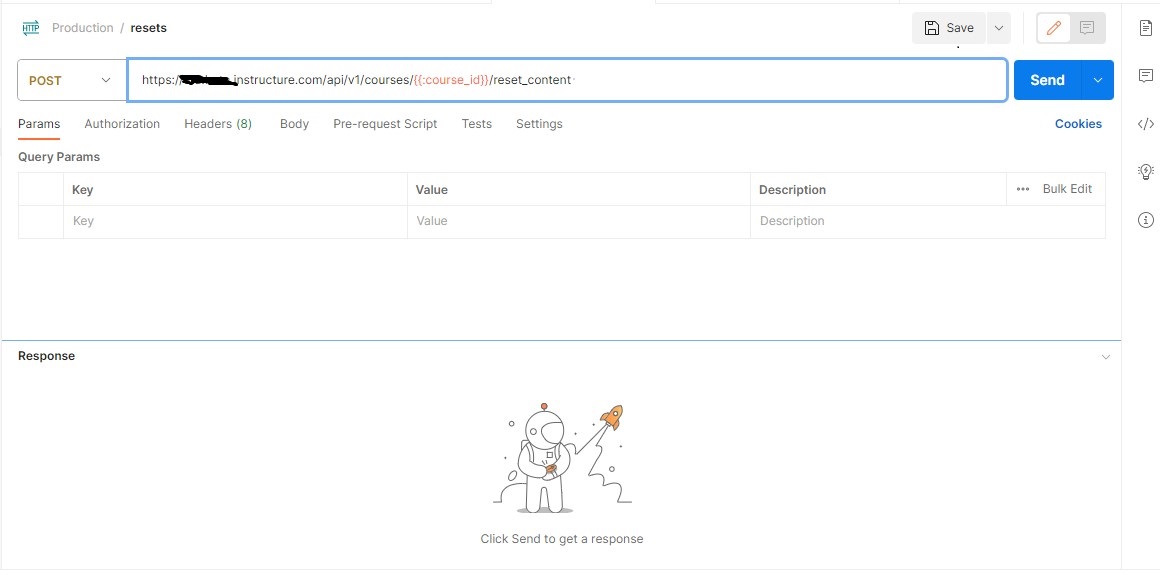The width and height of the screenshot is (1160, 575).
Task: Open the request info icon in sidebar
Action: [x=1145, y=220]
